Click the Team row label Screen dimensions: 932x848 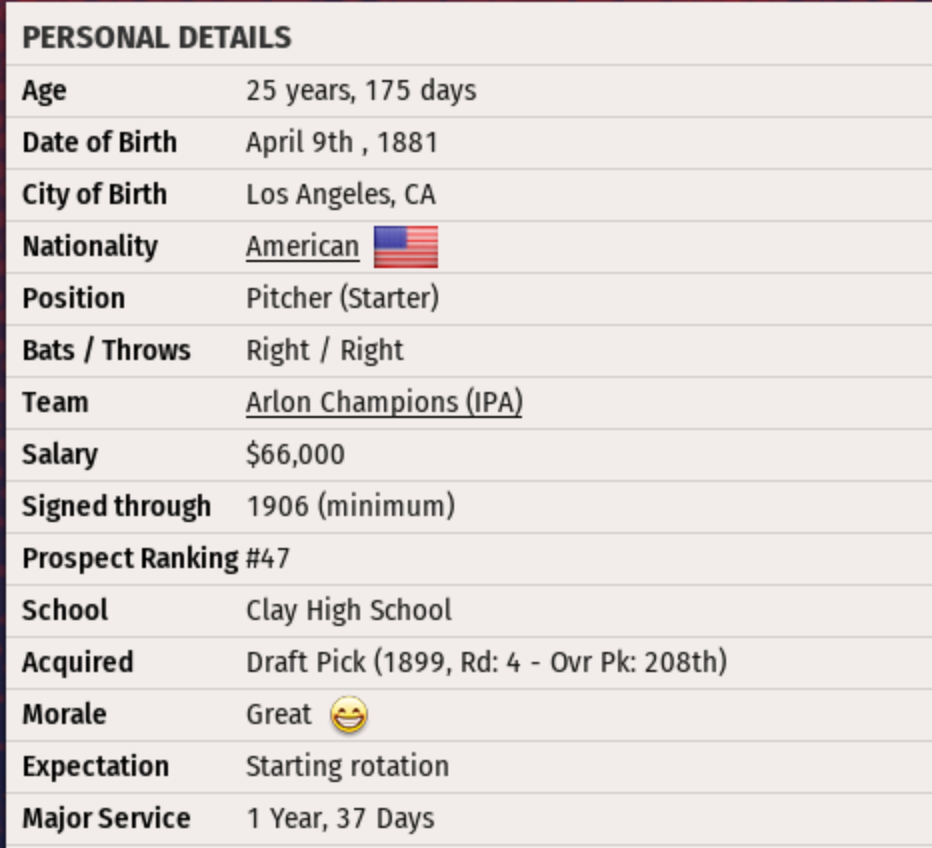coord(55,402)
